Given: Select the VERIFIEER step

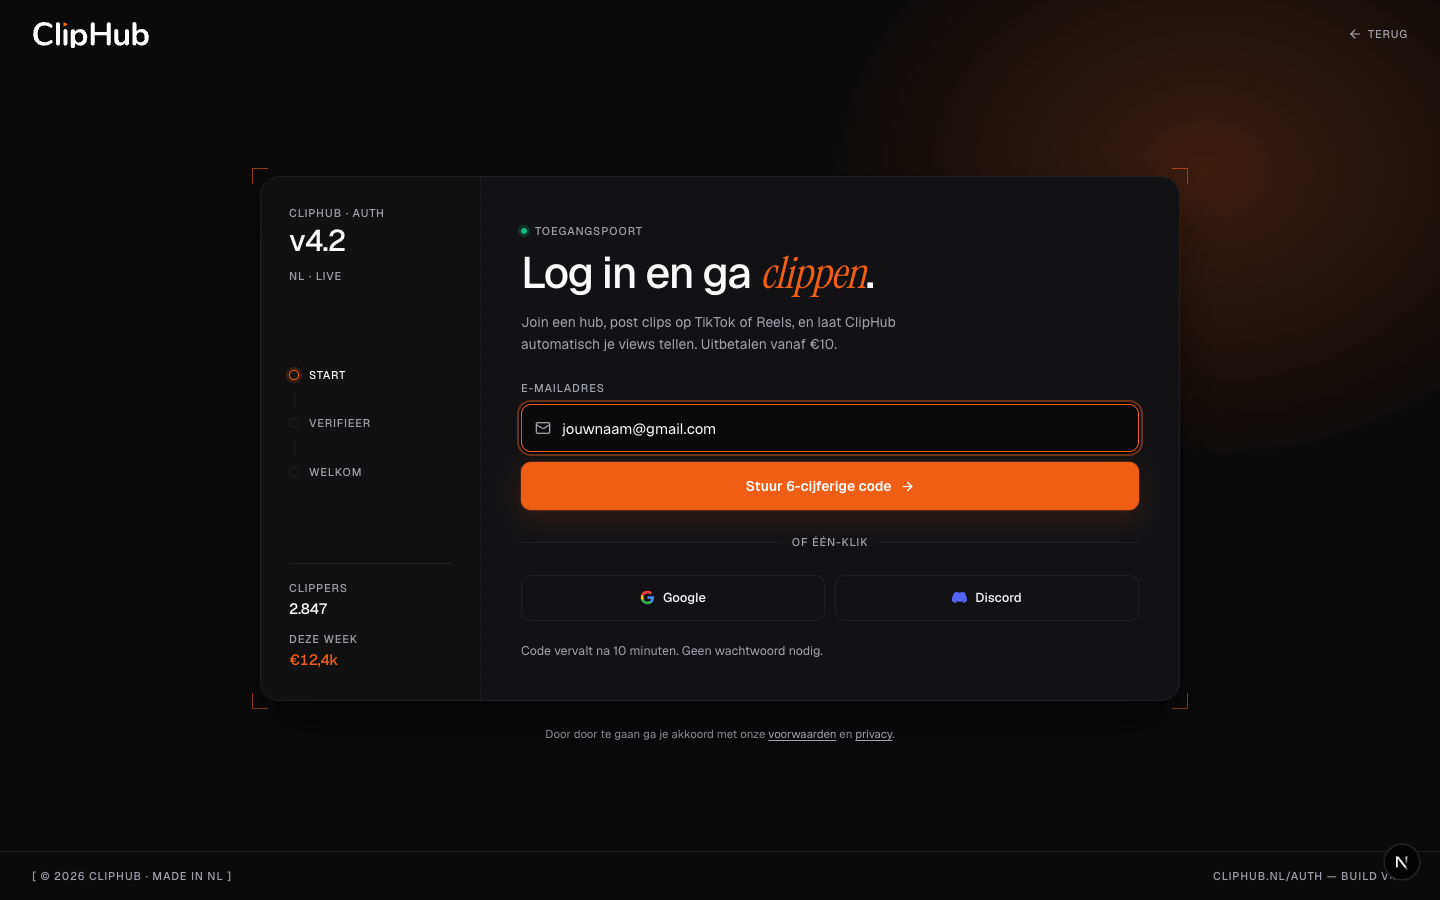Looking at the screenshot, I should click(x=330, y=423).
